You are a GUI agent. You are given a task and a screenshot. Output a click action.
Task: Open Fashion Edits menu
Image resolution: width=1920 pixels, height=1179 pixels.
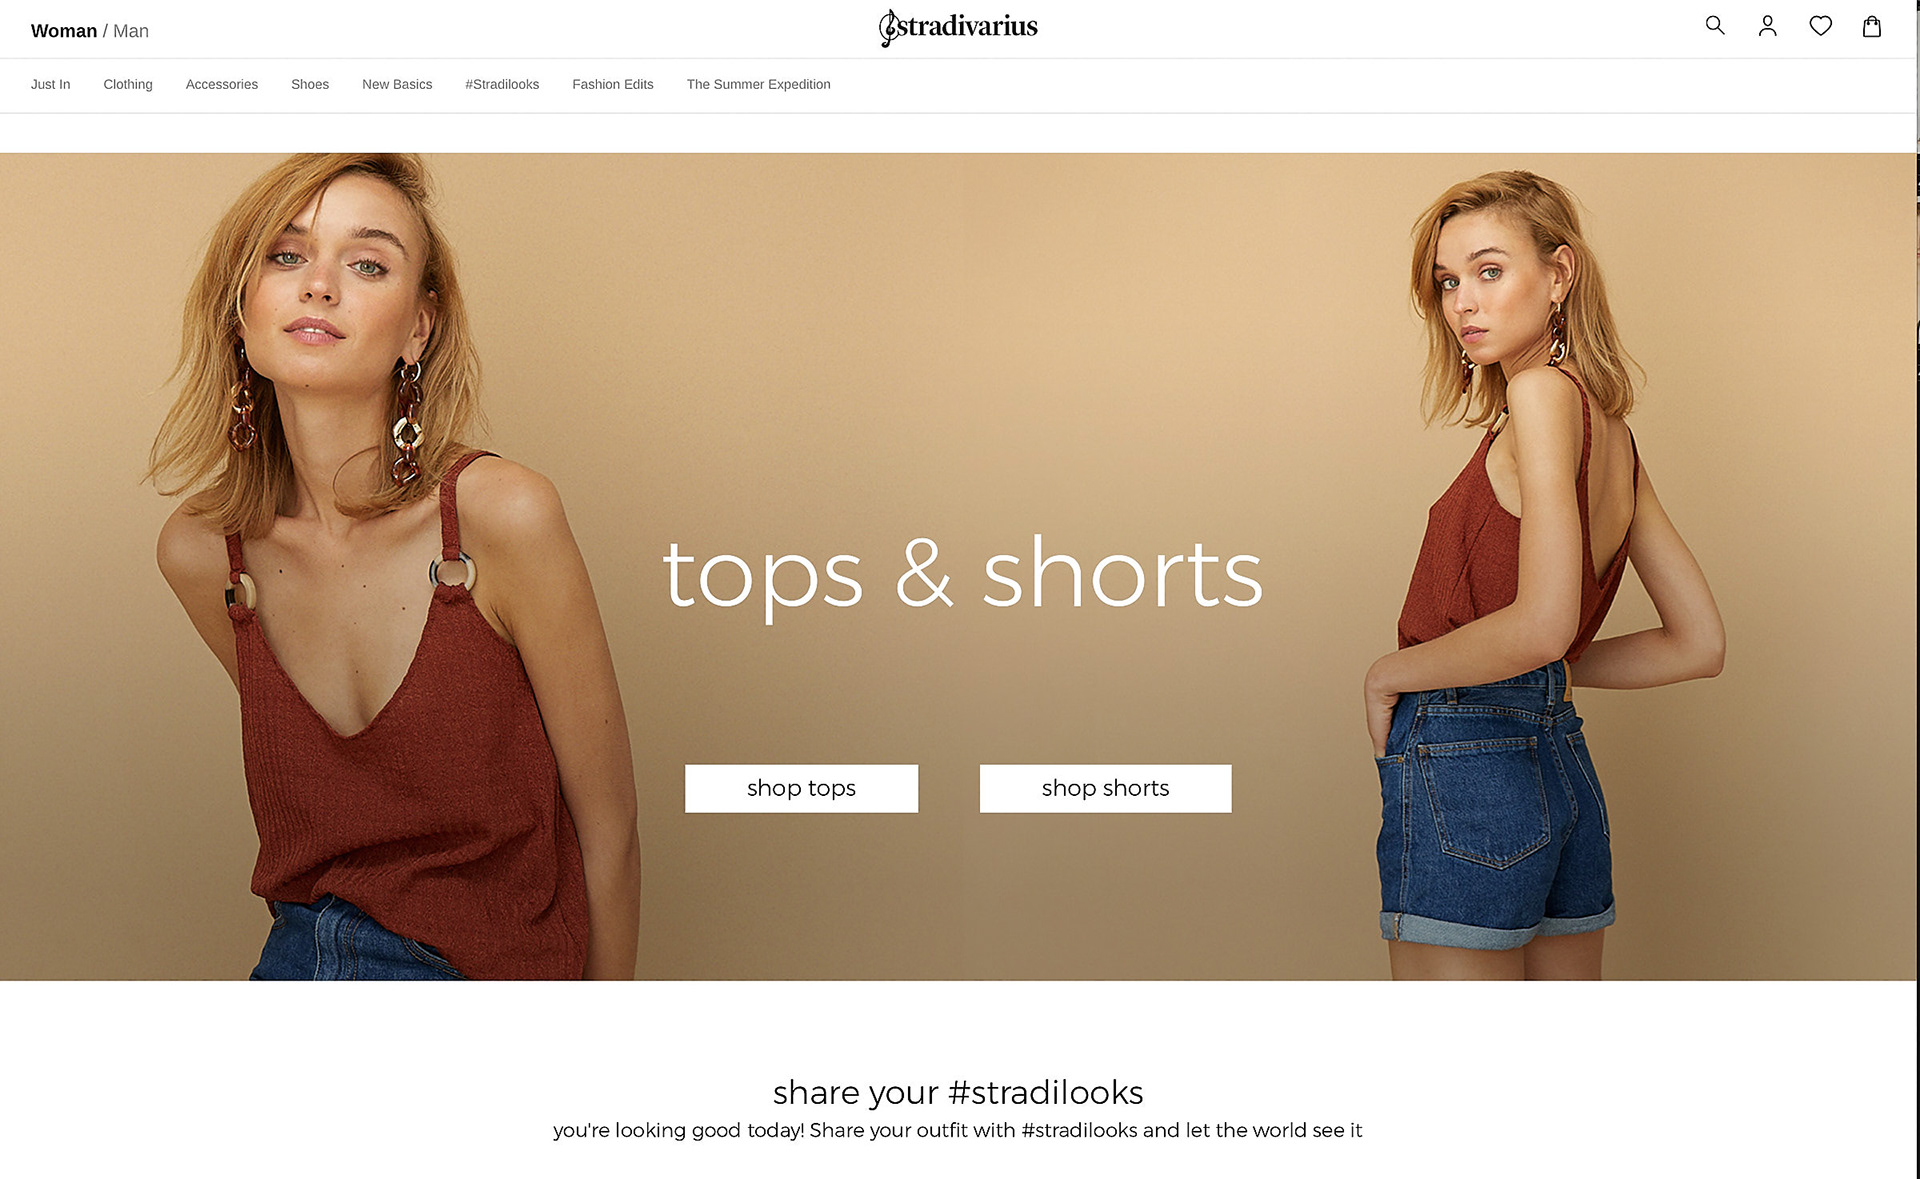pyautogui.click(x=613, y=84)
